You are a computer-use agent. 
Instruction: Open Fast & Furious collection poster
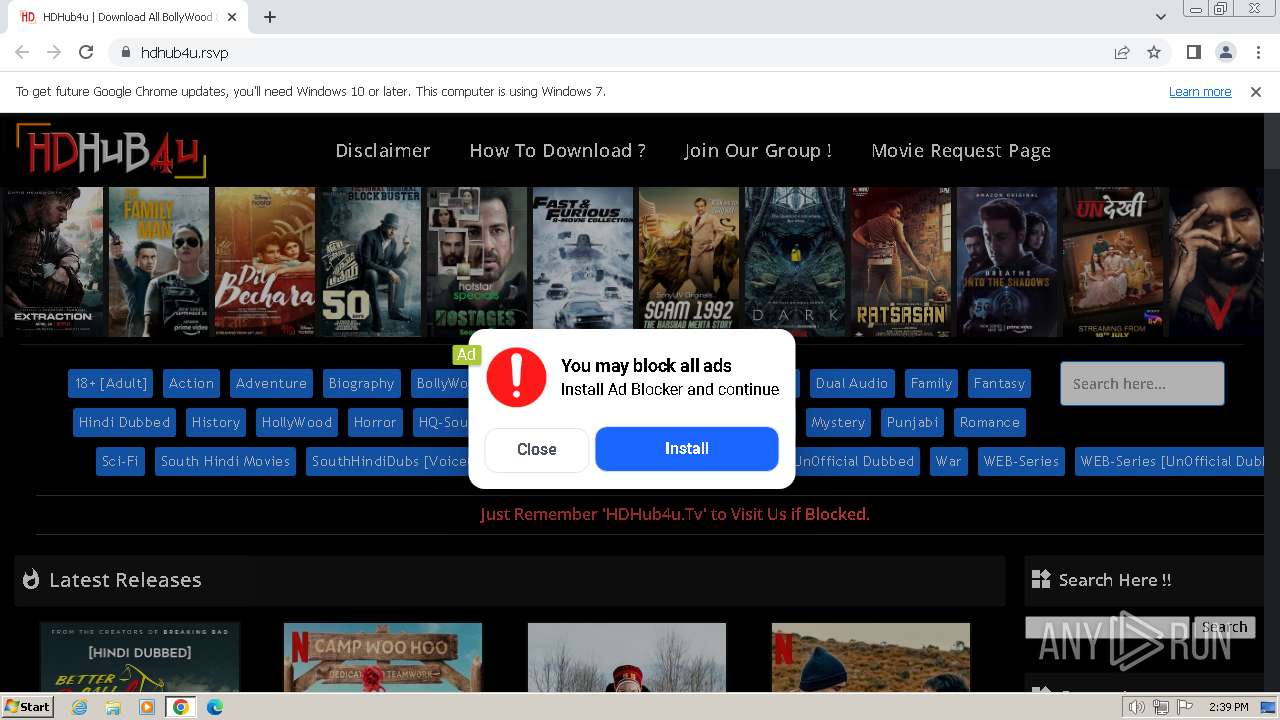coord(583,261)
